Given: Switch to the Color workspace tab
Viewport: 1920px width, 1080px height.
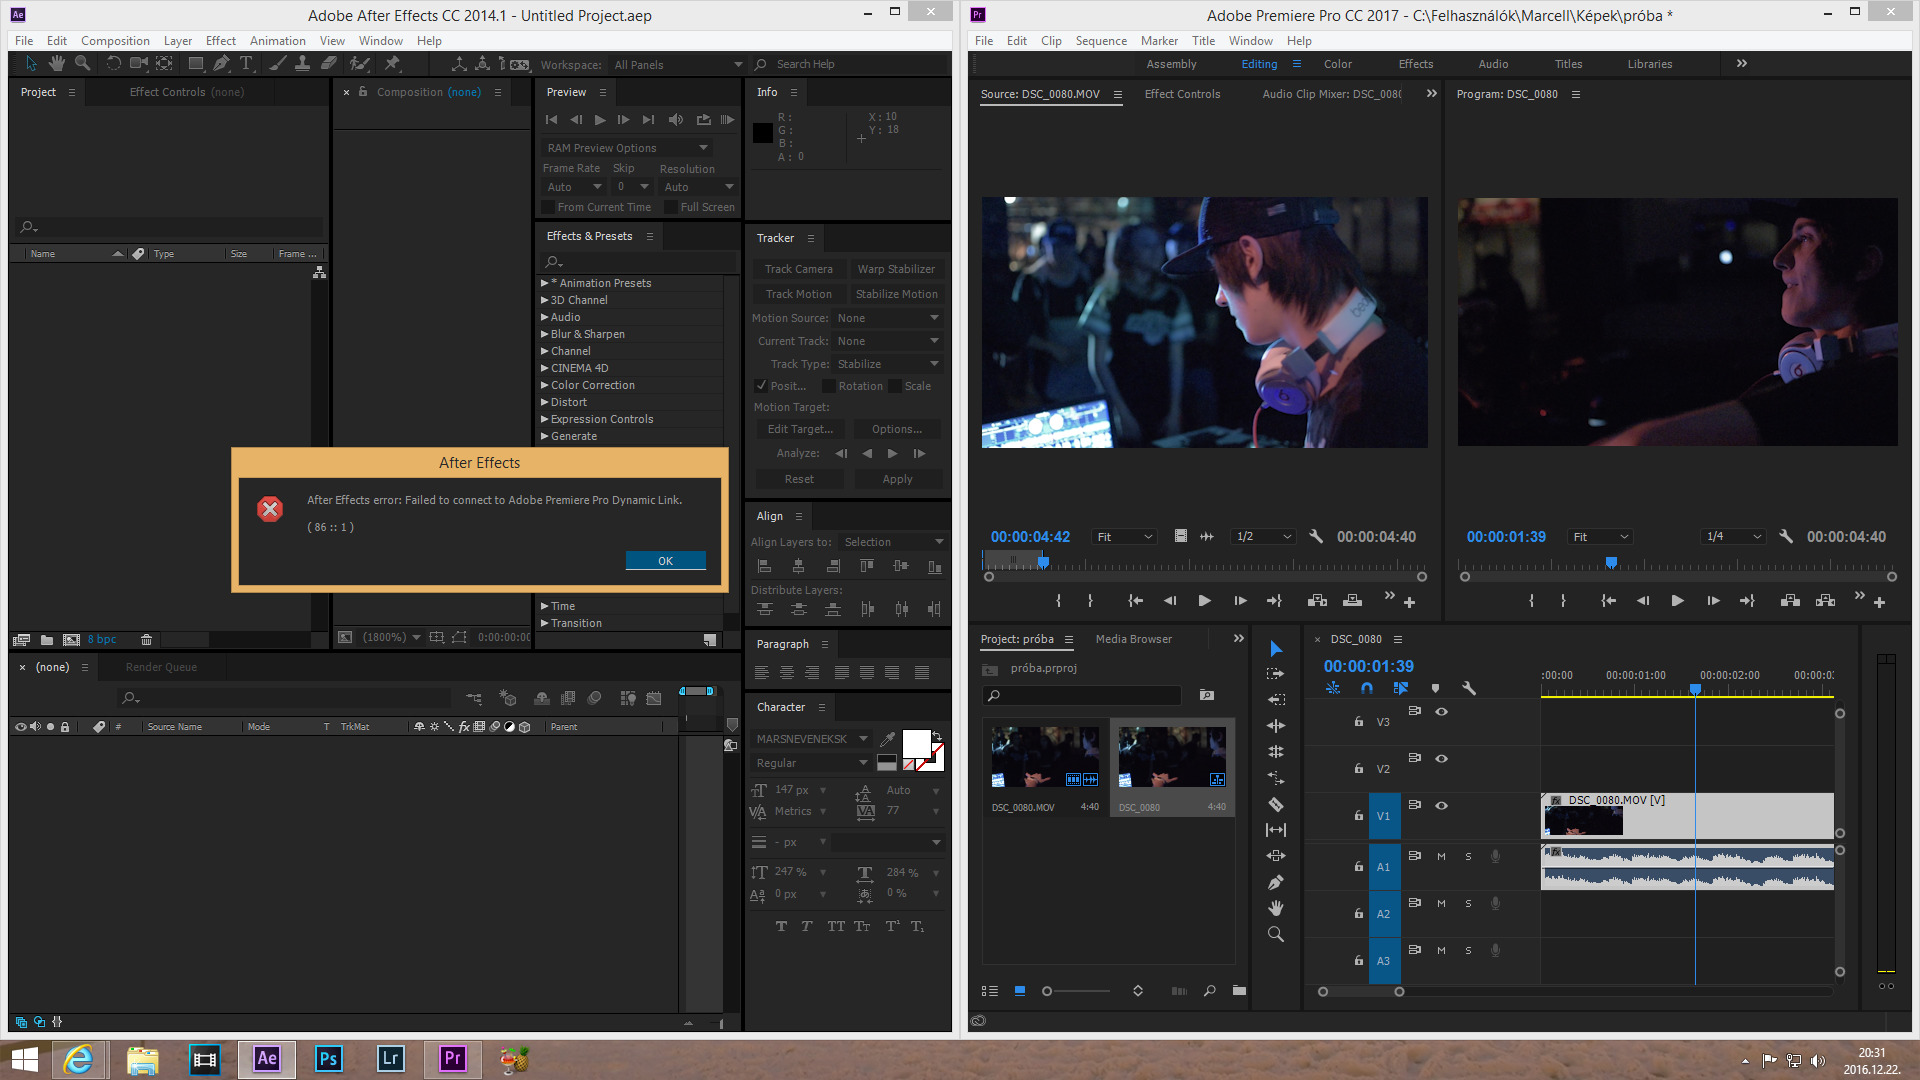Looking at the screenshot, I should (x=1337, y=64).
